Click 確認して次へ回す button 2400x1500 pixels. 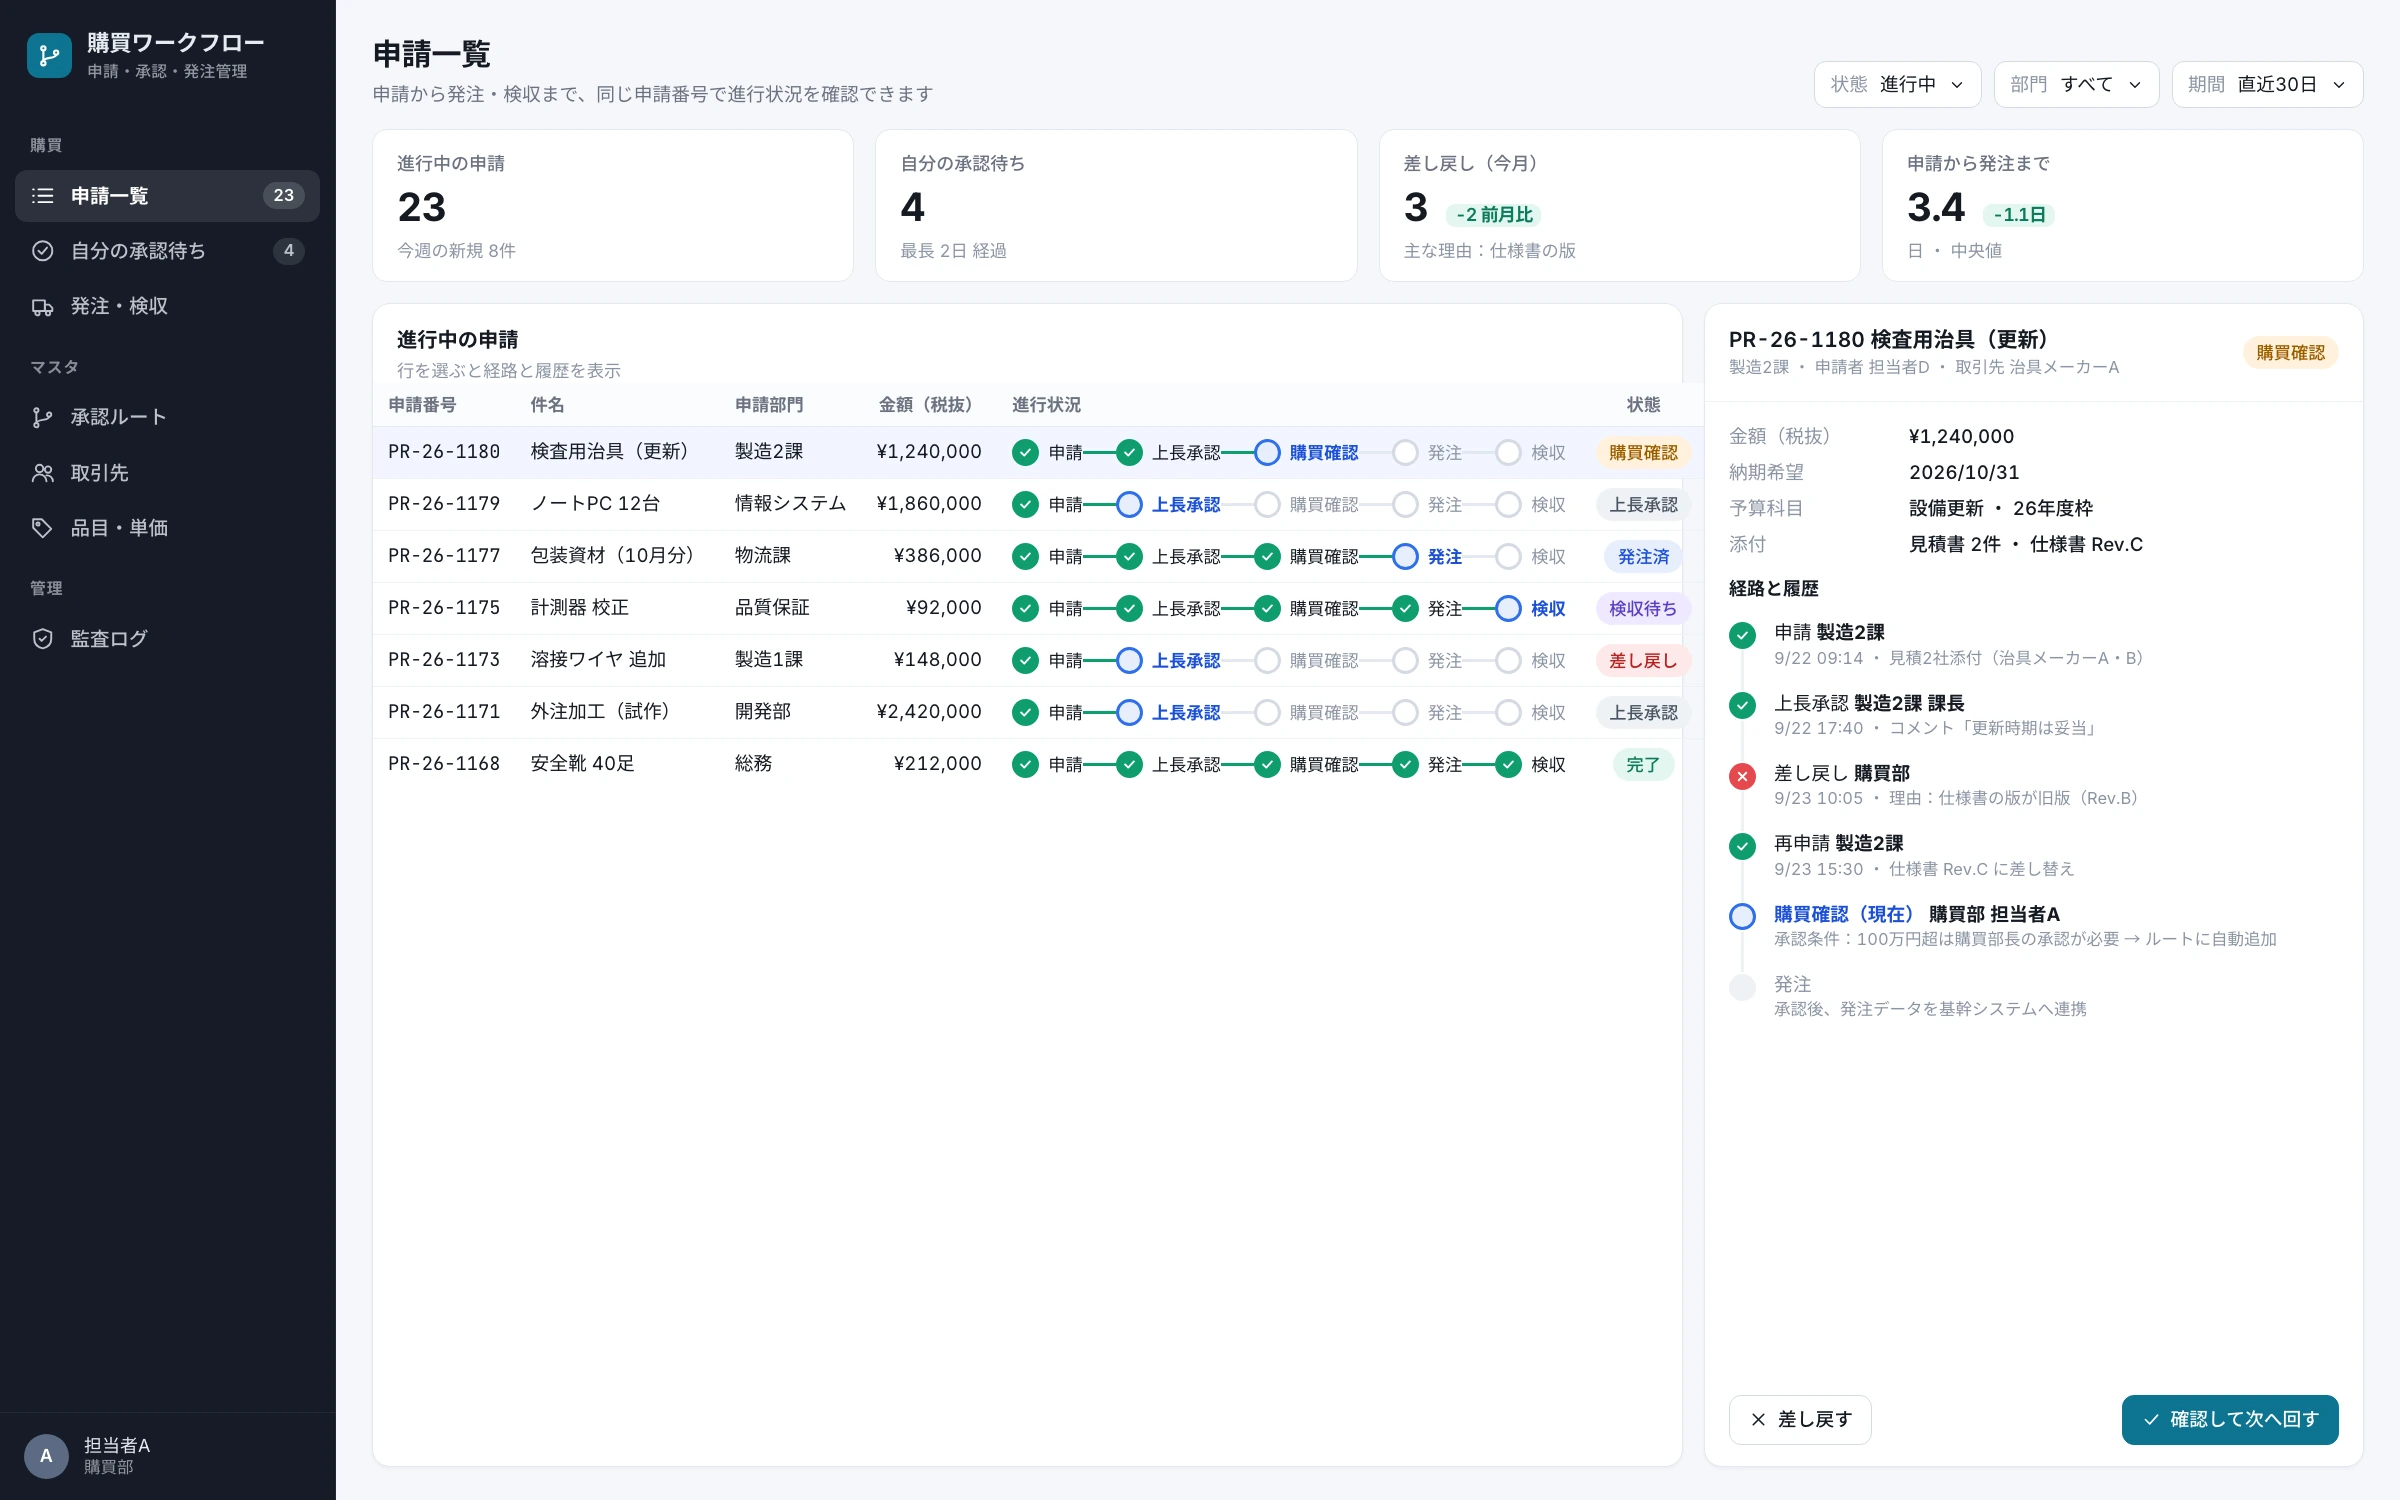coord(2230,1420)
